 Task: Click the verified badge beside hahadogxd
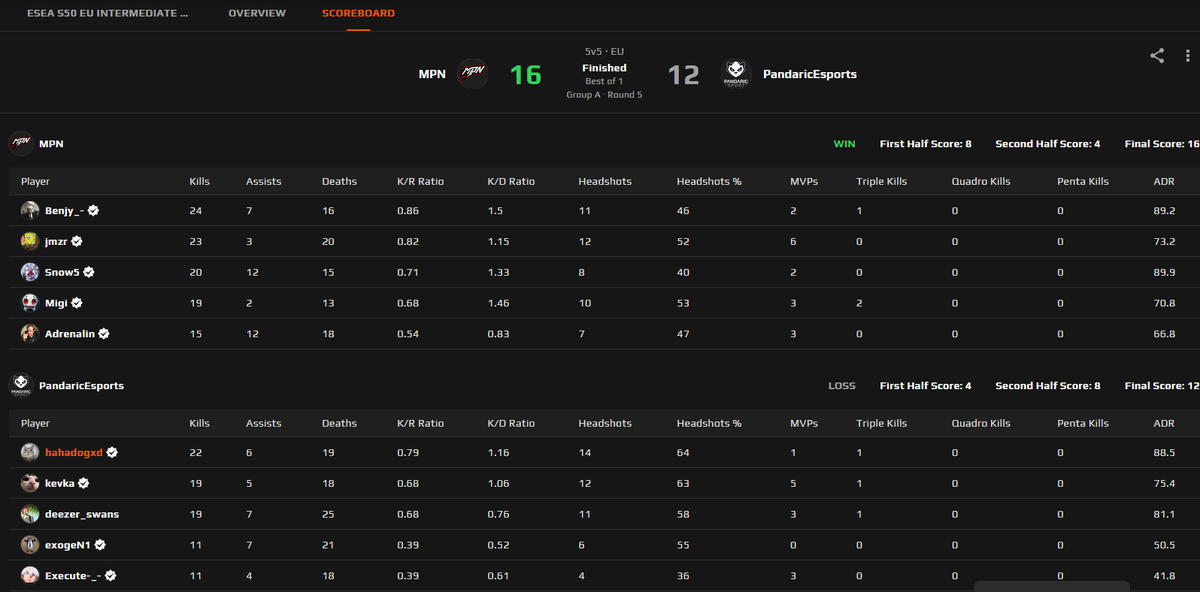pyautogui.click(x=111, y=452)
